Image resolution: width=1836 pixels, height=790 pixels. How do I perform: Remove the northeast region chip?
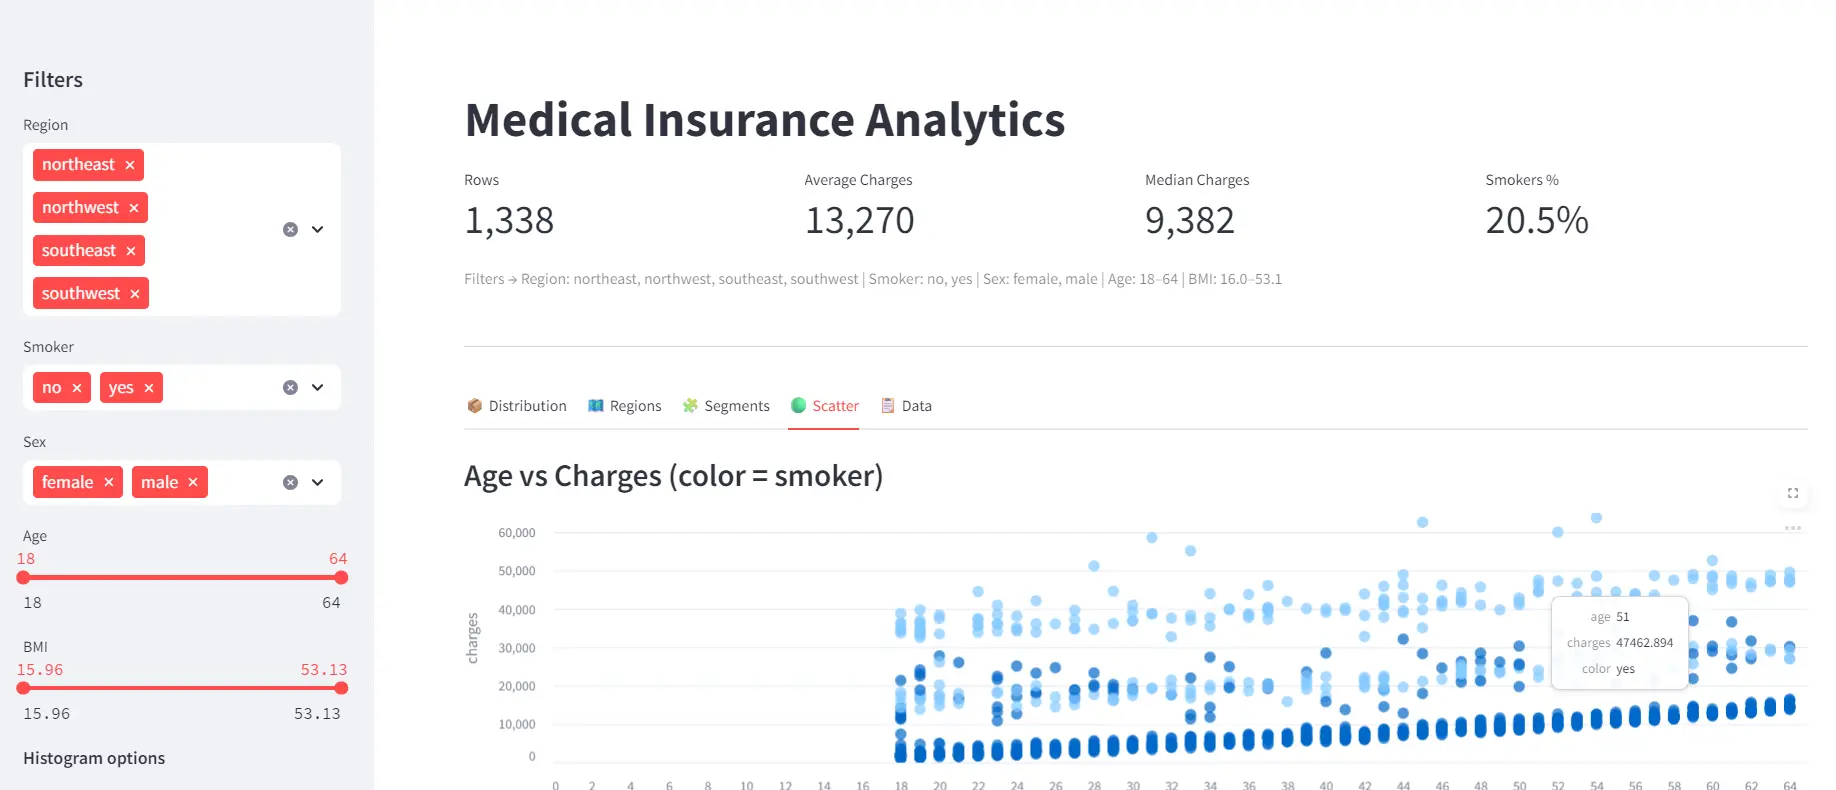pos(130,164)
